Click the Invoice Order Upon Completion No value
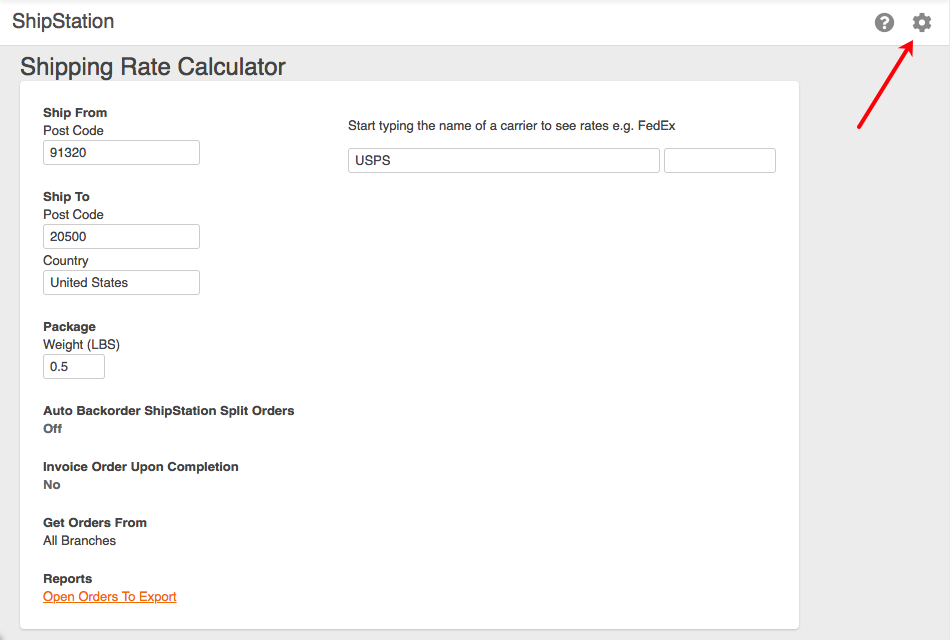Viewport: 950px width, 640px height. (52, 484)
